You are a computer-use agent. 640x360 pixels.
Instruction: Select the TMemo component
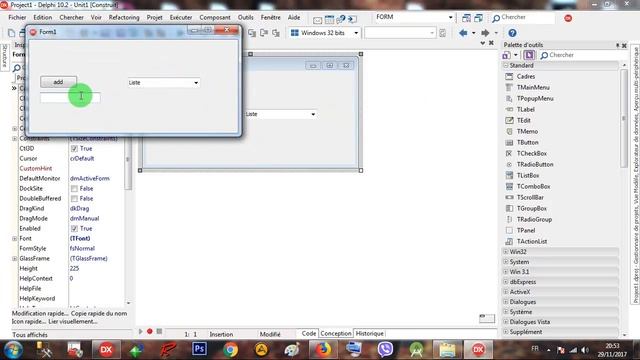pos(527,131)
